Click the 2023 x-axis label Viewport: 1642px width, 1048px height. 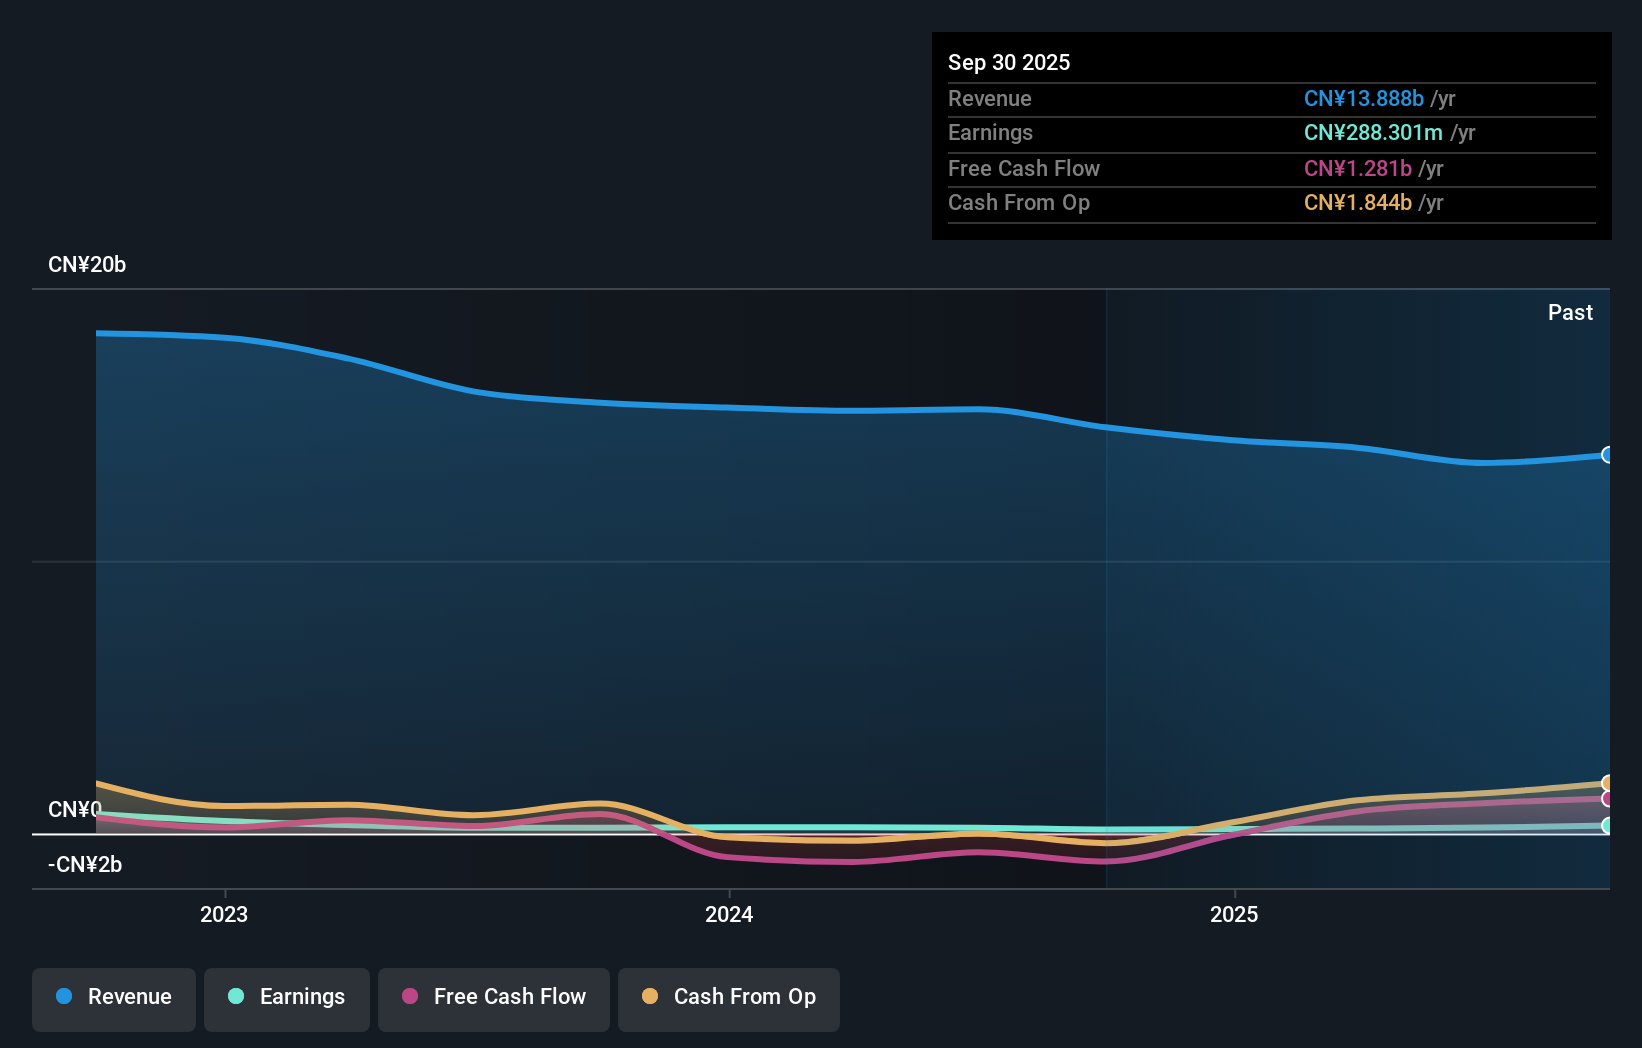tap(224, 914)
